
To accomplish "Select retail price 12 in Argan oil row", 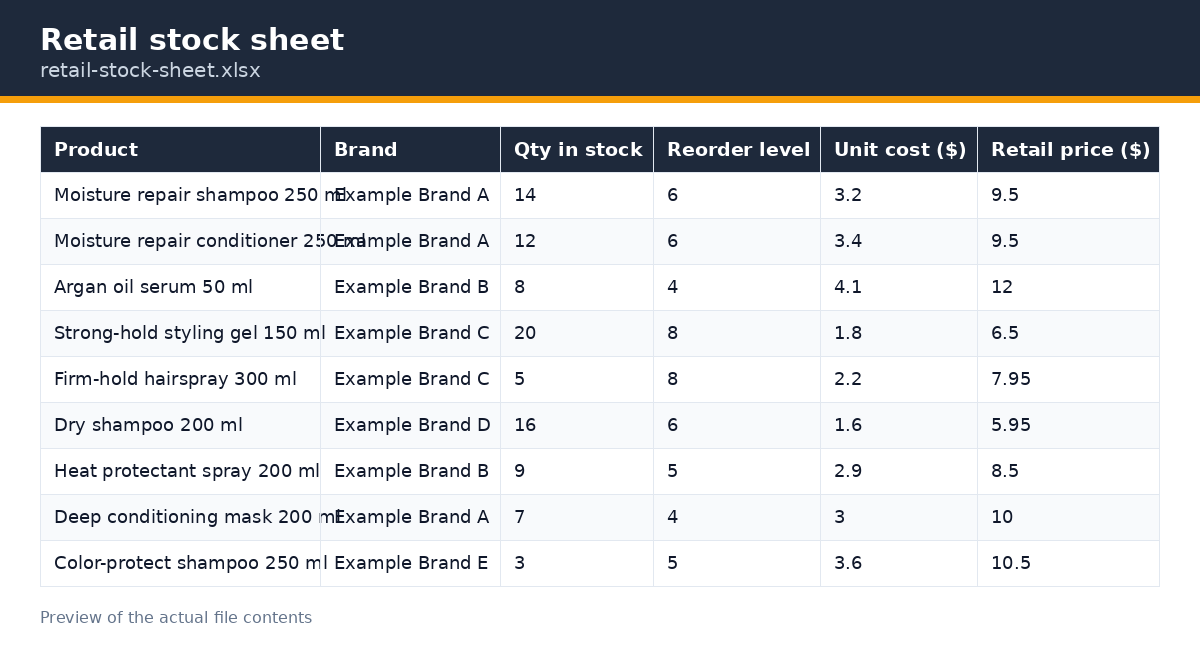I will [1068, 288].
